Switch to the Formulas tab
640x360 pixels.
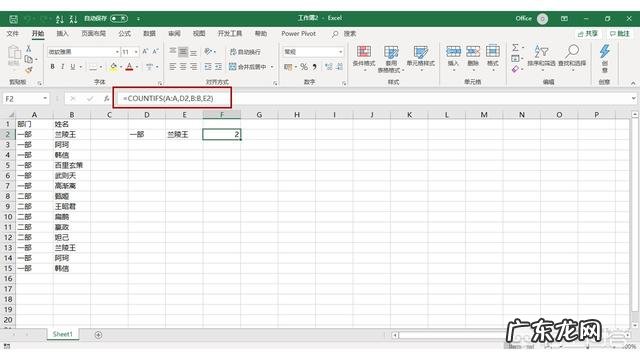[x=124, y=33]
